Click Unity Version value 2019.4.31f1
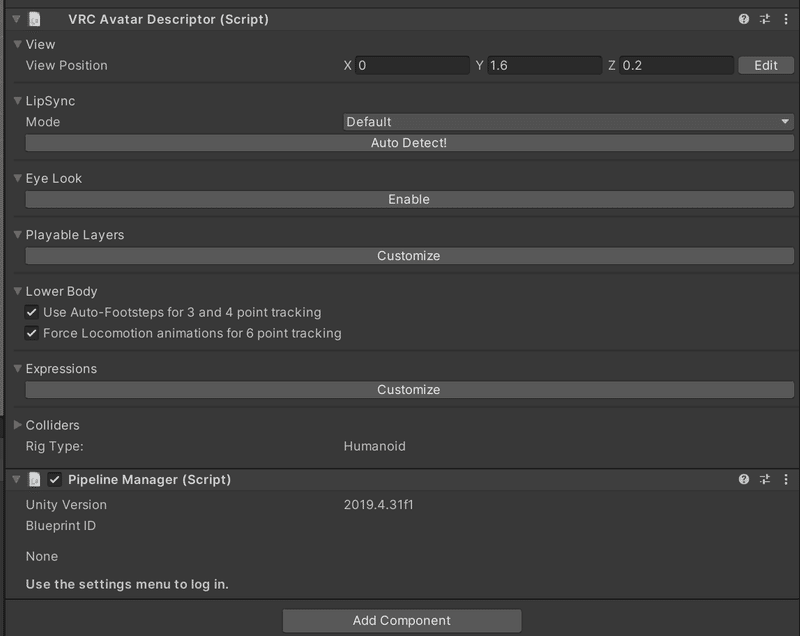Image resolution: width=800 pixels, height=636 pixels. coord(378,505)
